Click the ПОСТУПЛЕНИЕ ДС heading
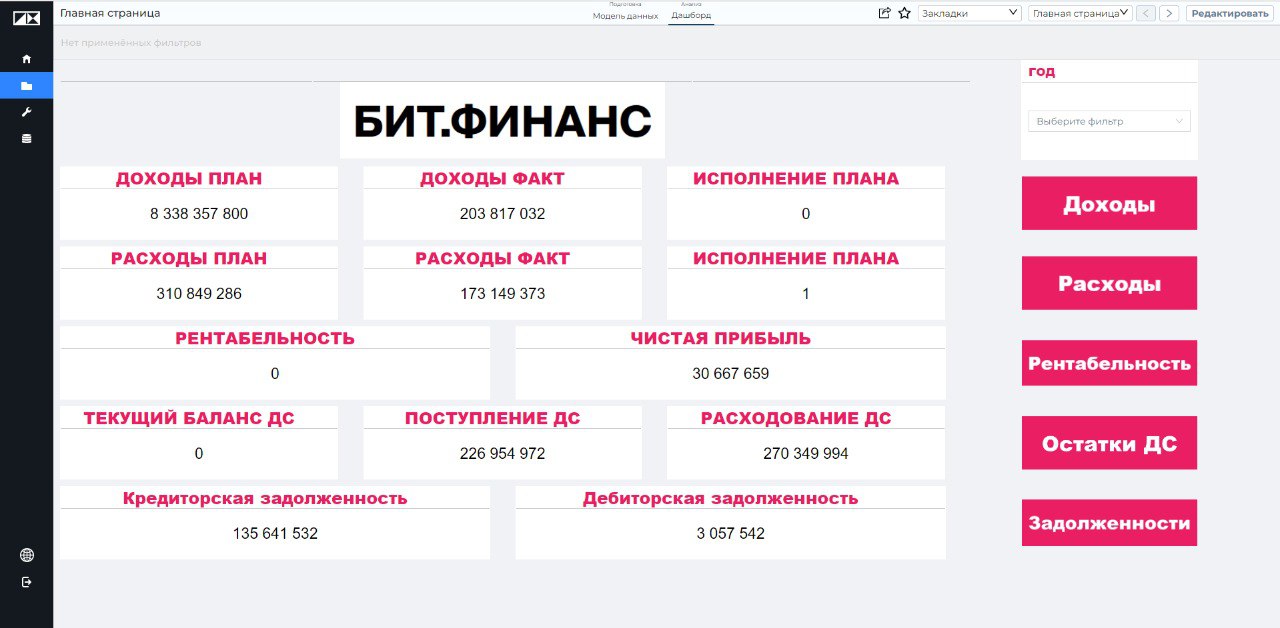Image resolution: width=1280 pixels, height=628 pixels. coord(492,419)
